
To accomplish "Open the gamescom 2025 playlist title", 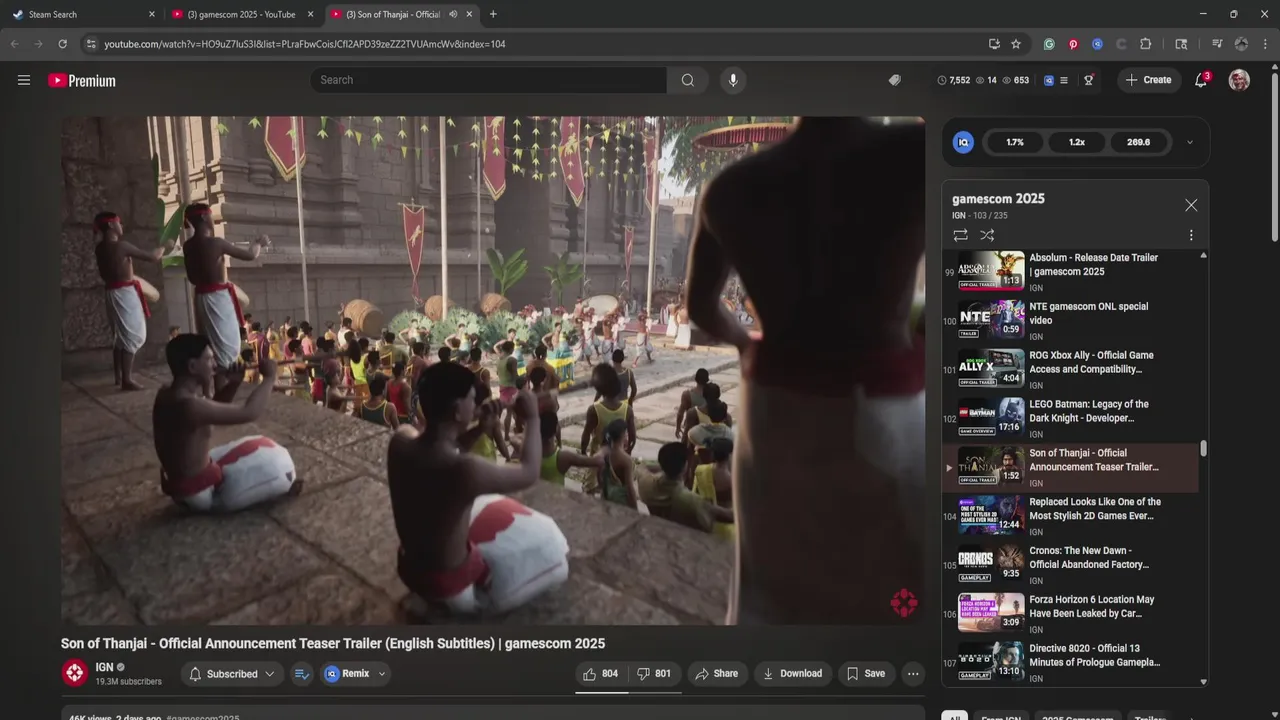I will [x=998, y=199].
